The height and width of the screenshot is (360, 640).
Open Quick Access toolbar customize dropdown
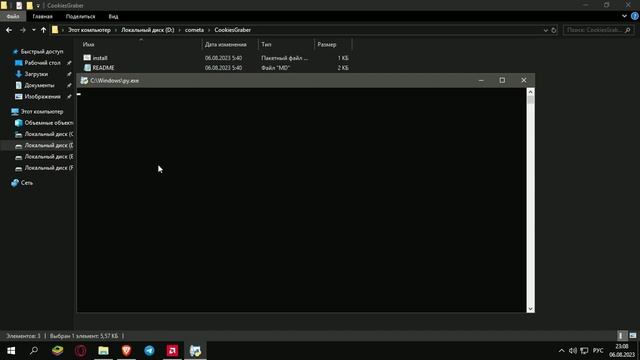(x=38, y=5)
